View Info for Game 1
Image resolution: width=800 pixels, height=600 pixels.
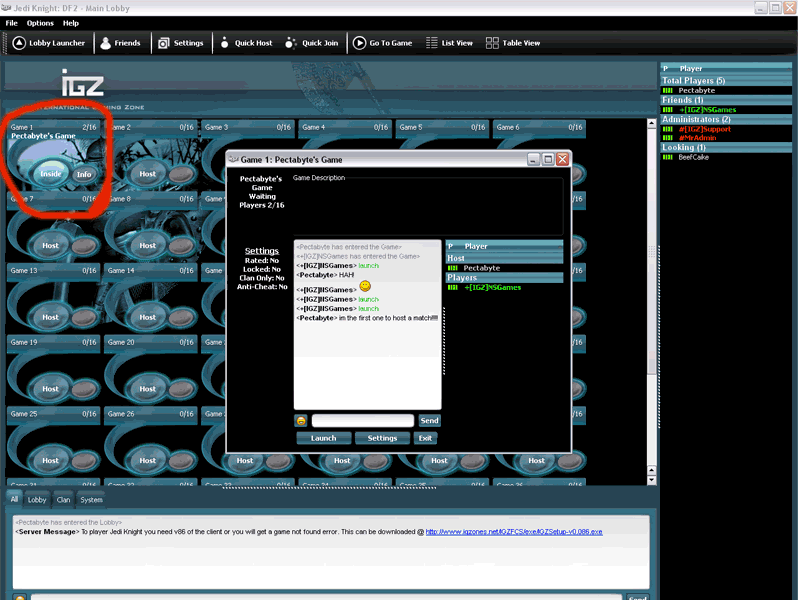click(84, 174)
